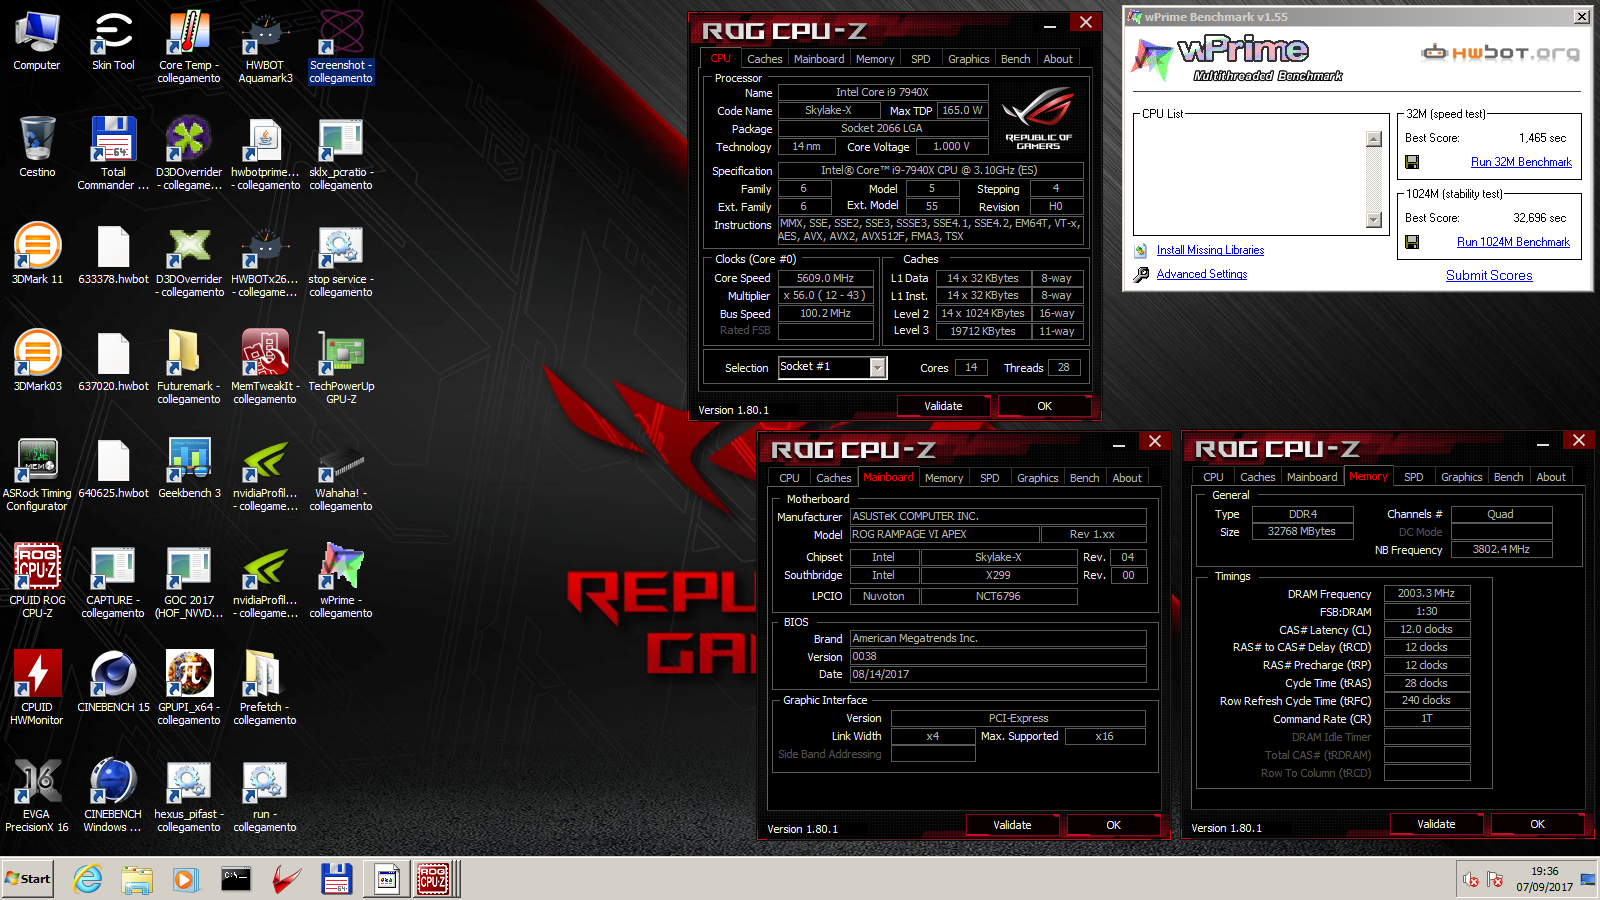Click Submit Scores link
The image size is (1600, 900).
click(x=1489, y=275)
